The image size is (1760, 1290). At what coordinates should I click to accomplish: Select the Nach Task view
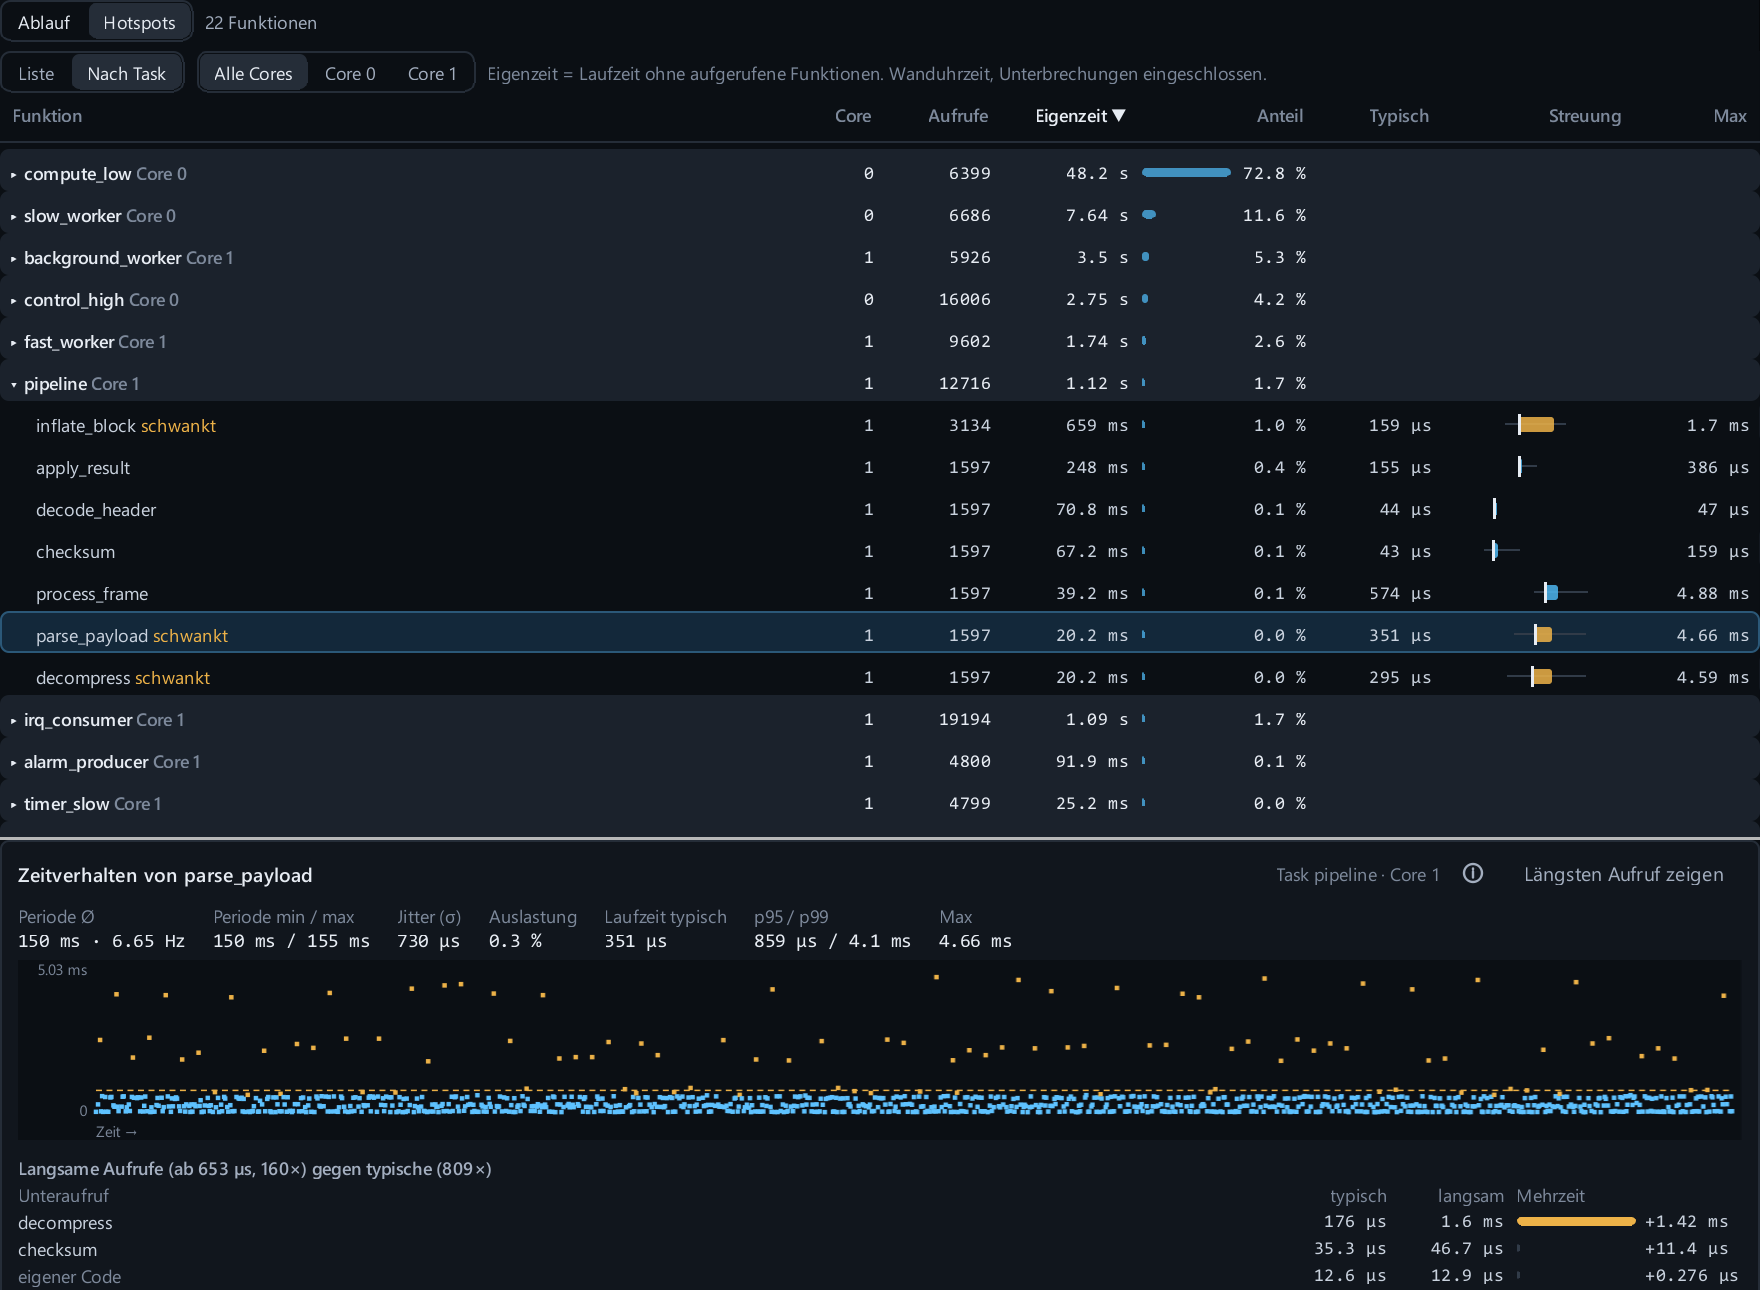pos(126,74)
